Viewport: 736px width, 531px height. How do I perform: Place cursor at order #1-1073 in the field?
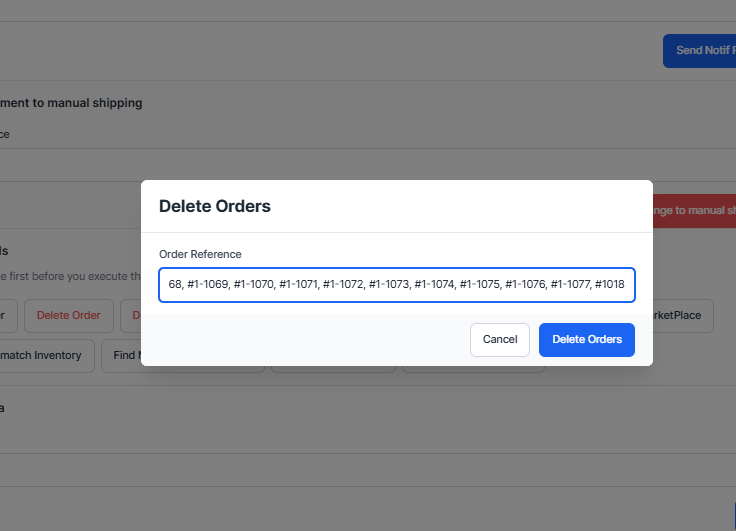tap(389, 285)
